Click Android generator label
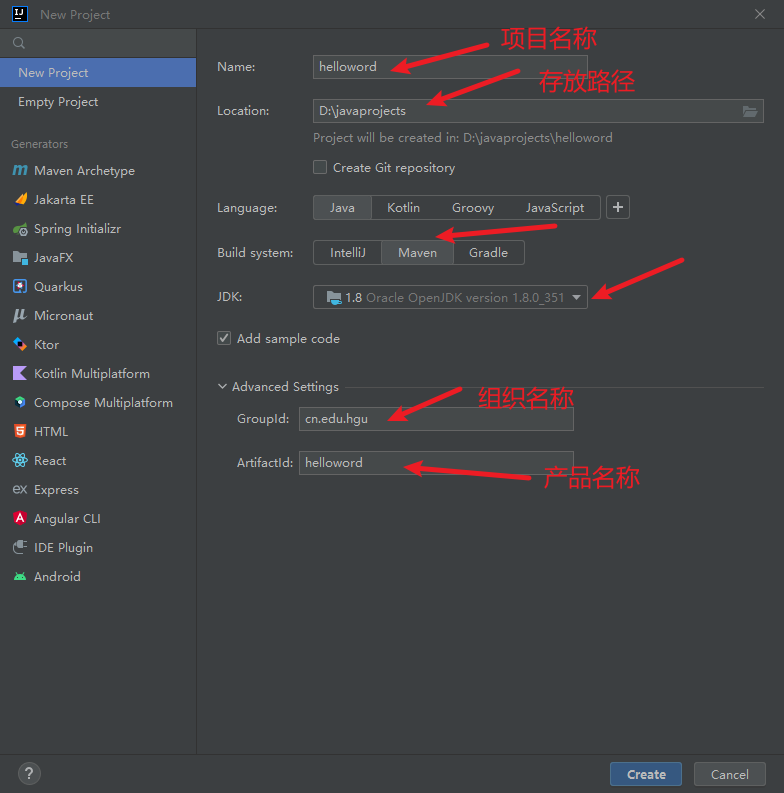The width and height of the screenshot is (784, 793). (57, 577)
